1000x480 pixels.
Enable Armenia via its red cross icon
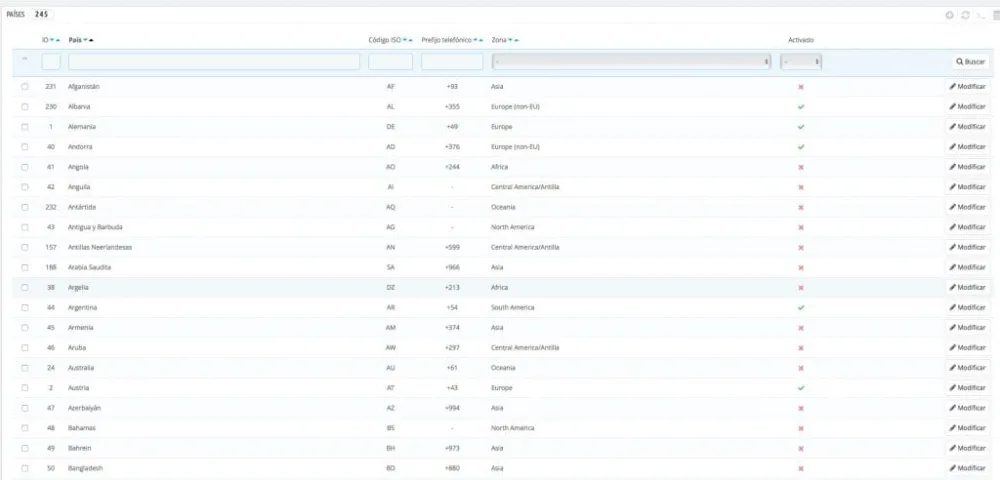tap(801, 328)
